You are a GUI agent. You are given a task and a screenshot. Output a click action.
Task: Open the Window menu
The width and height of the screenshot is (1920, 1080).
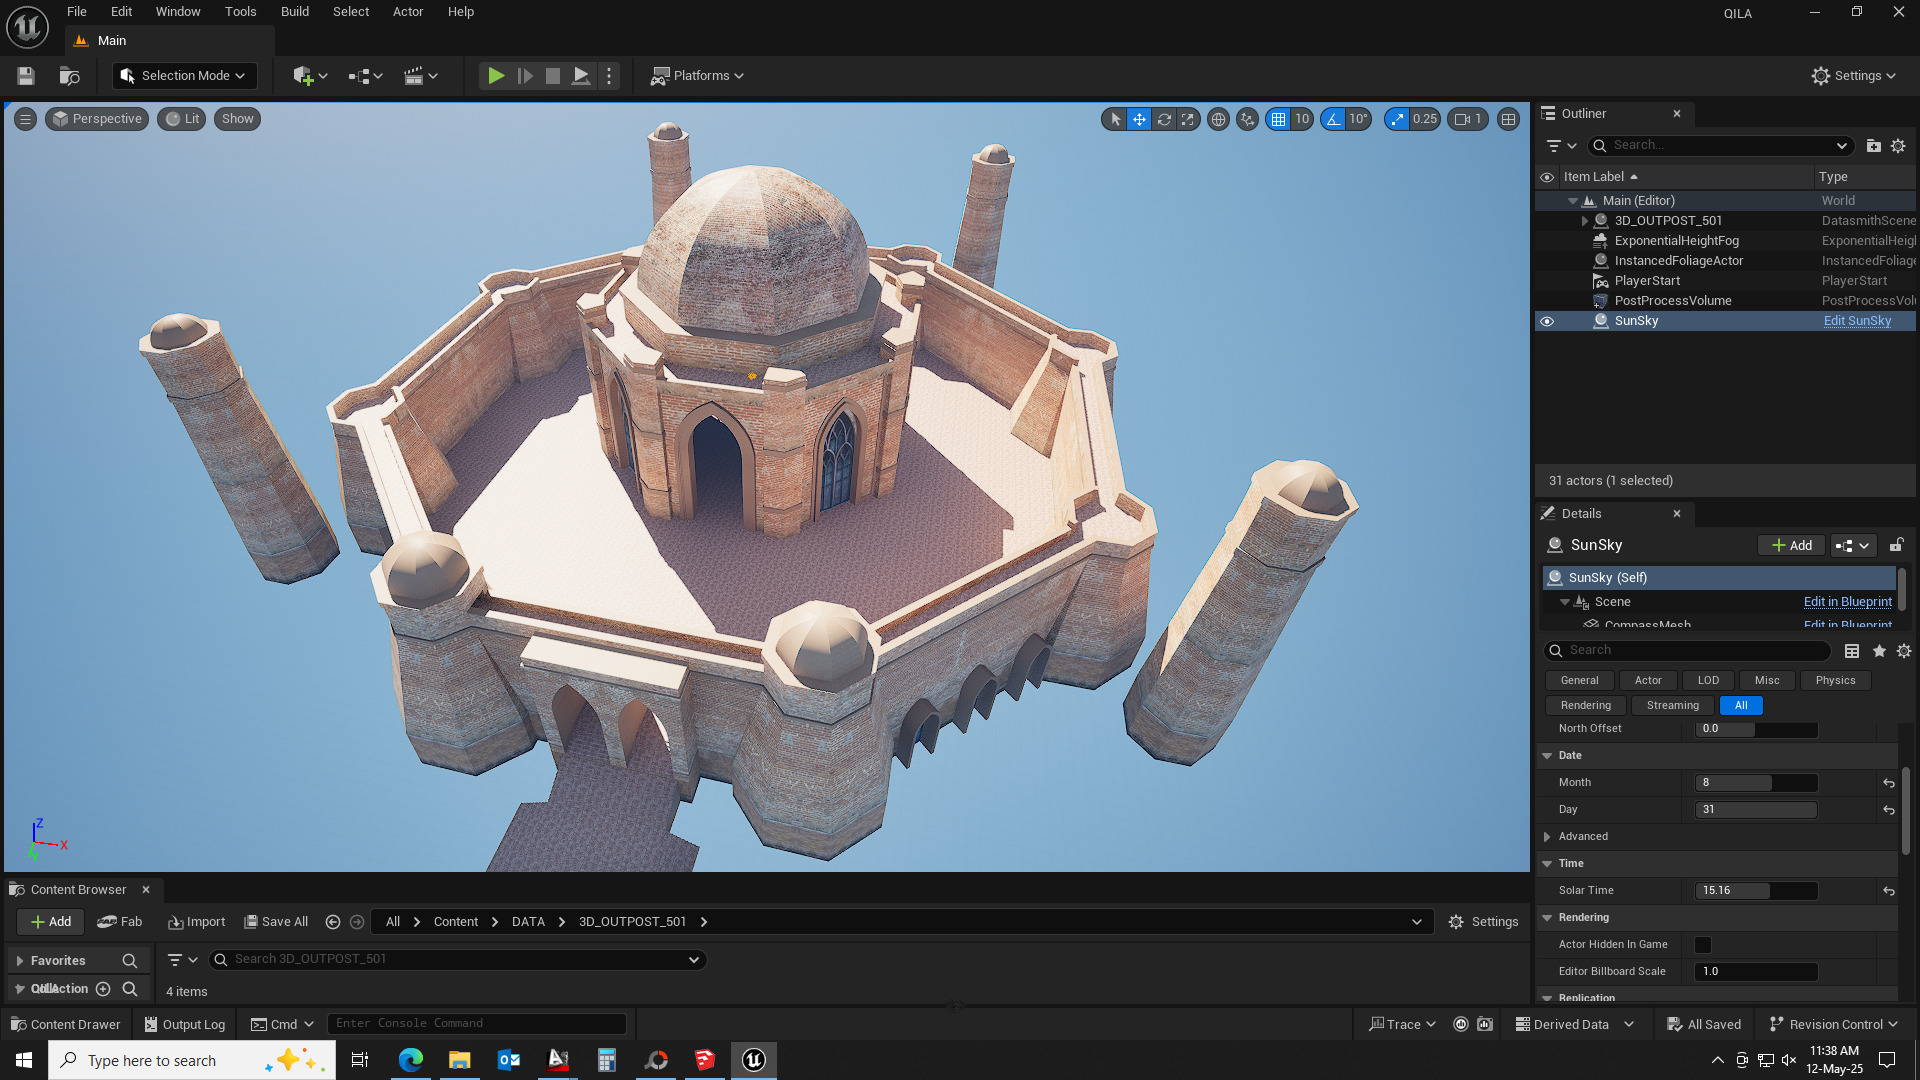point(178,12)
